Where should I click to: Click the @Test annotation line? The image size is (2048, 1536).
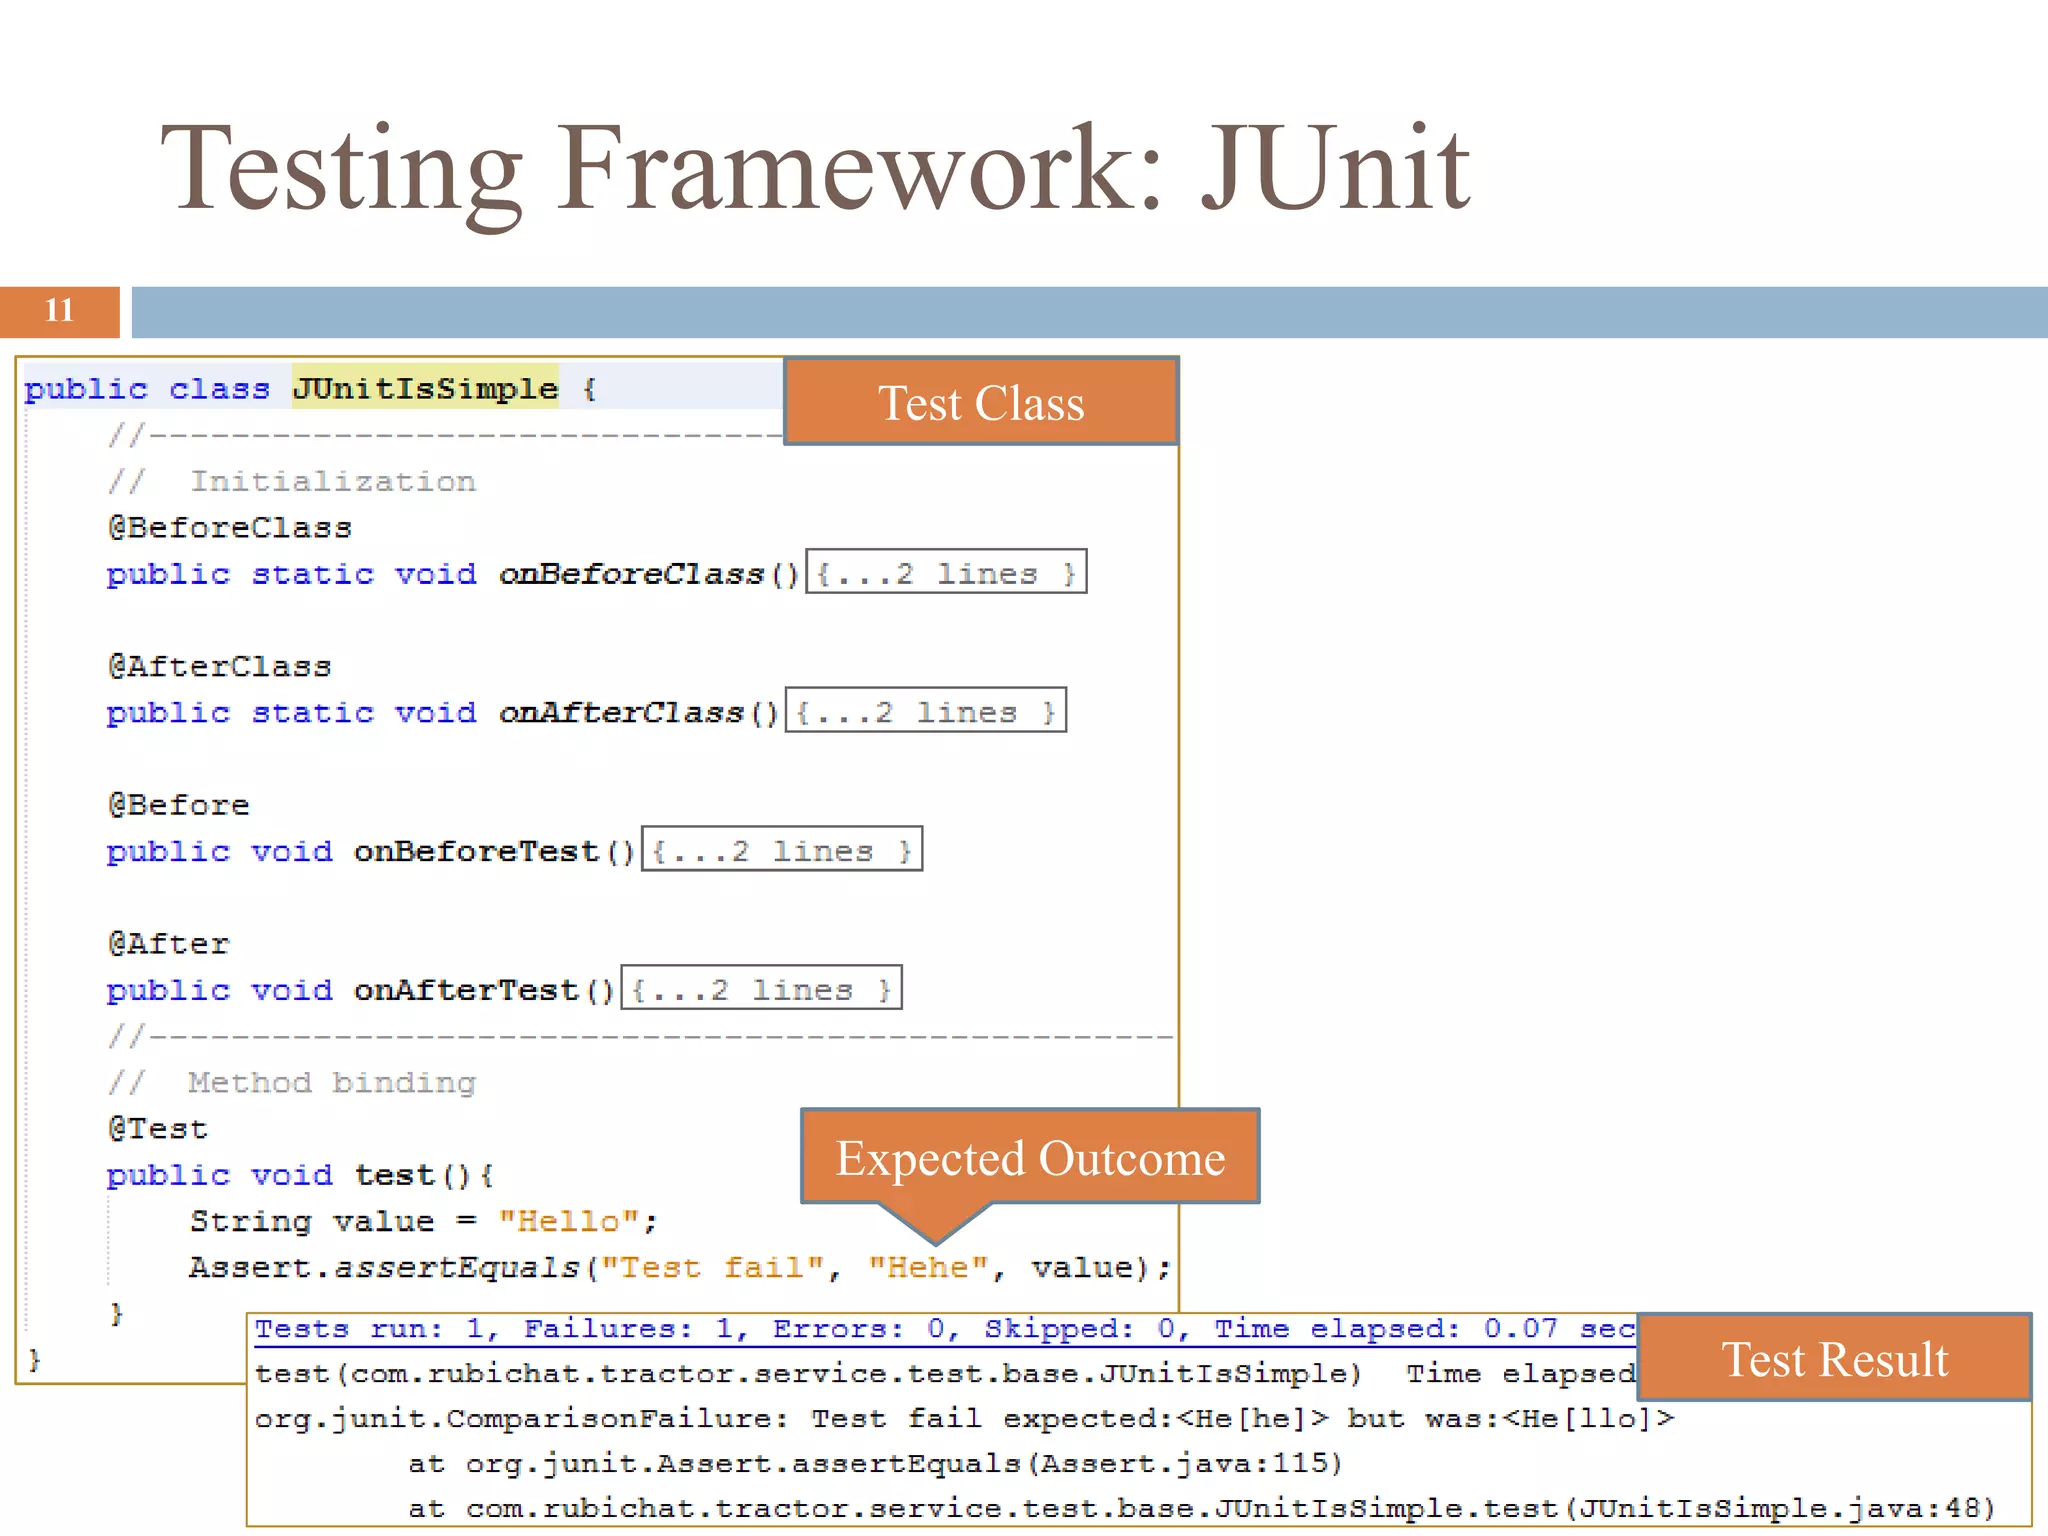tap(158, 1128)
